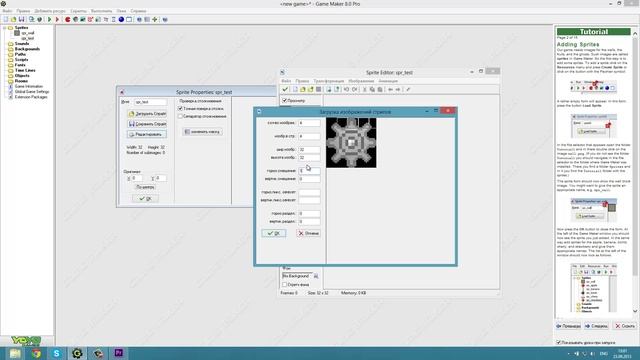
Task: Run the game with green play arrow
Action: pos(49,19)
